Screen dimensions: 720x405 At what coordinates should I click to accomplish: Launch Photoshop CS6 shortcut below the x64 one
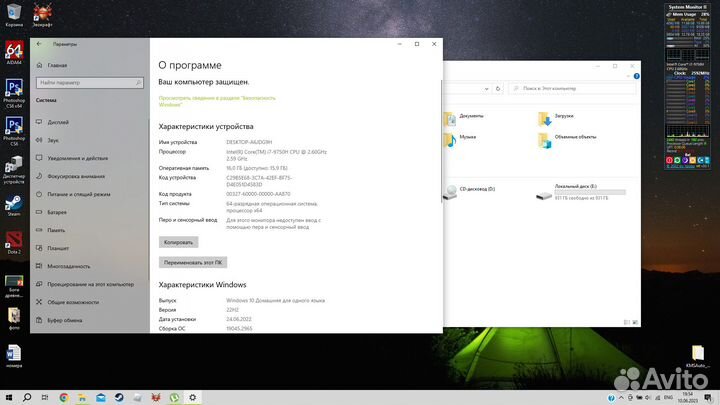coord(14,131)
